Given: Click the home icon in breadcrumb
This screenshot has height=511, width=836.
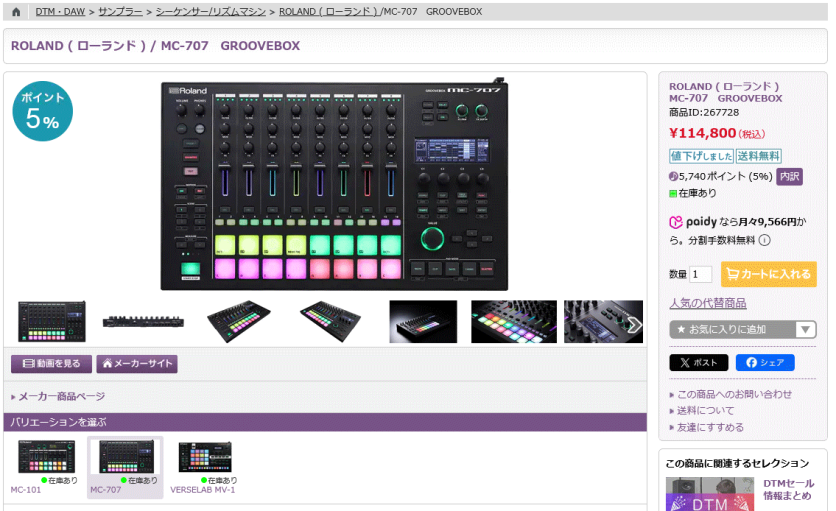Looking at the screenshot, I should click(x=16, y=12).
